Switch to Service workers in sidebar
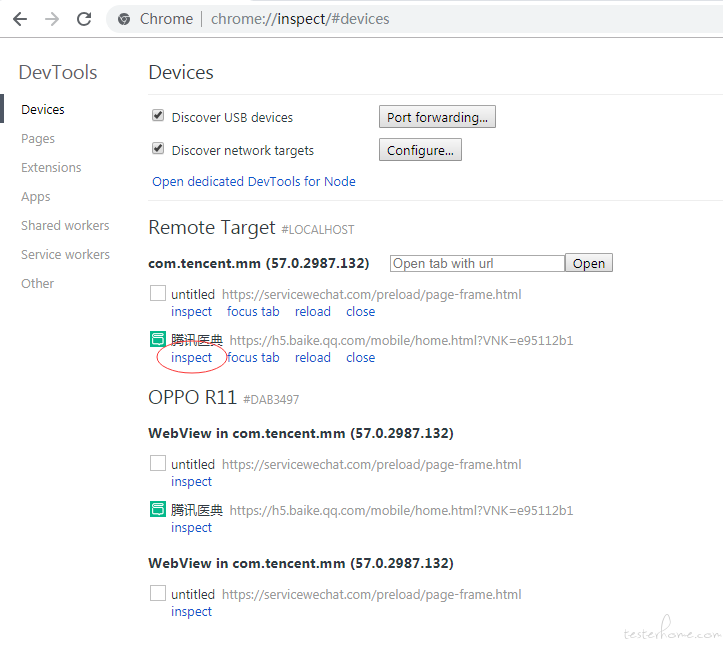Image resolution: width=723 pixels, height=649 pixels. pos(65,254)
